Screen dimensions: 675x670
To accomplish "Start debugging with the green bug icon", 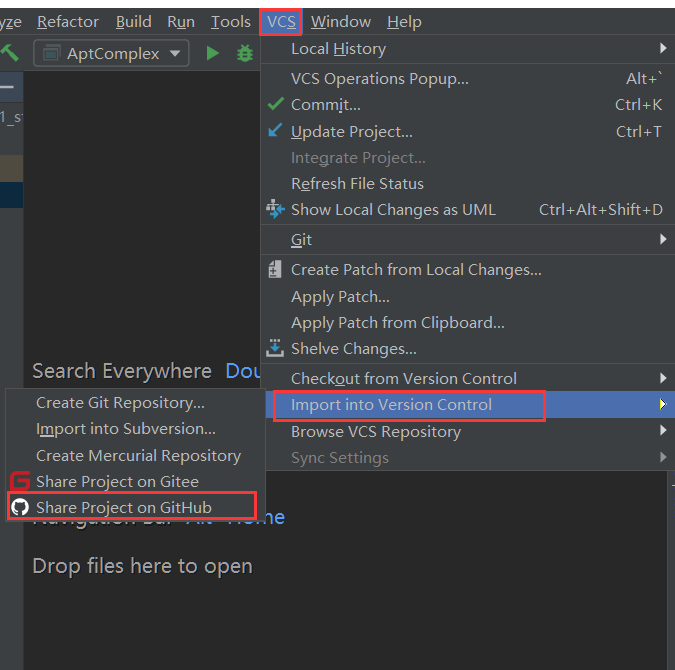I will [x=245, y=53].
